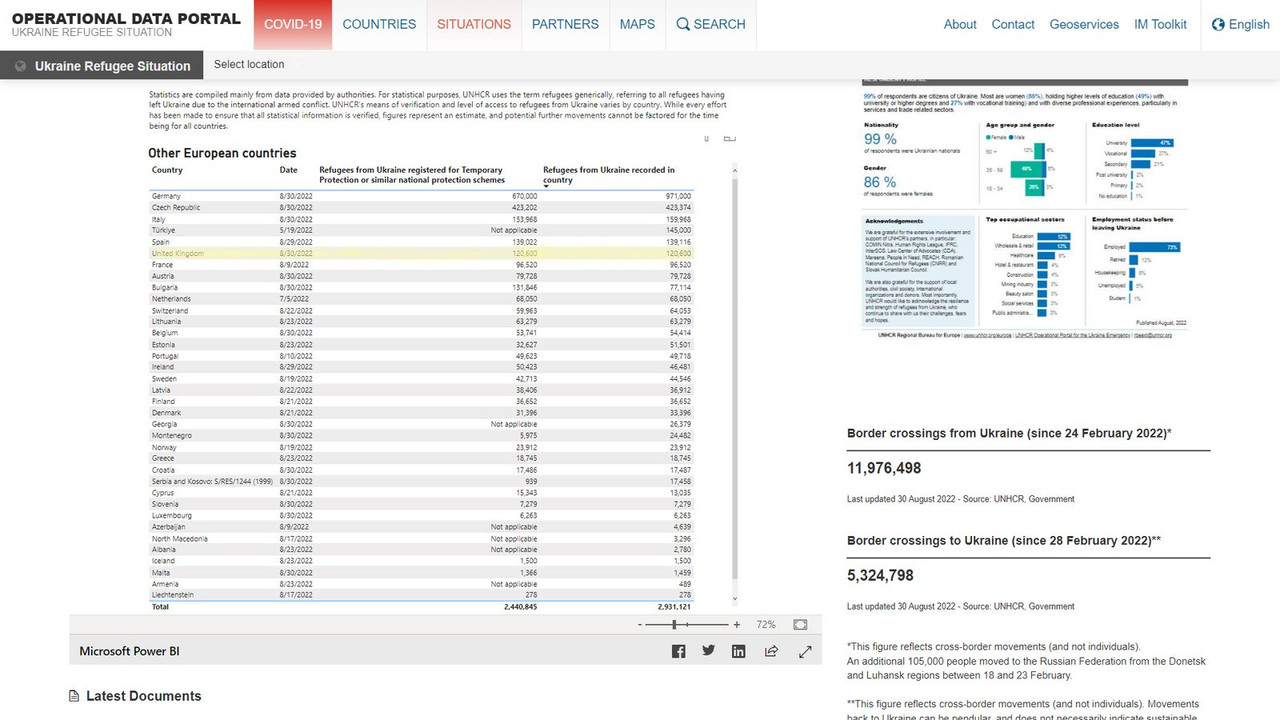Click Temporary Protection column header

coord(411,175)
